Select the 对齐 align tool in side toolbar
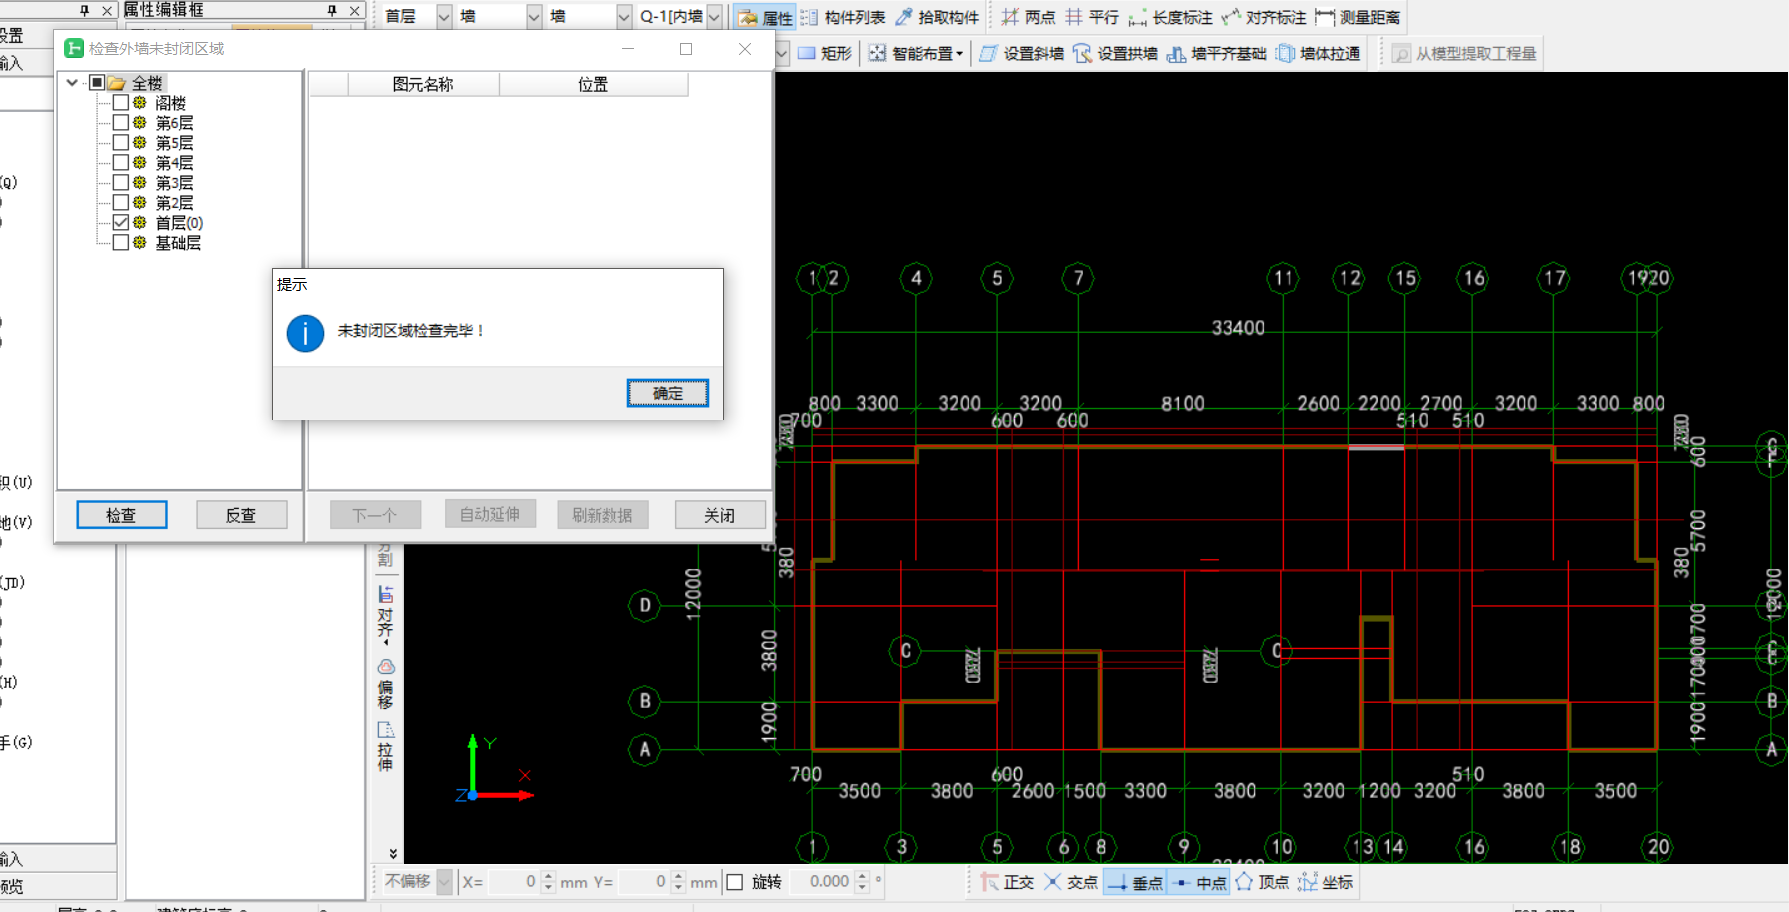 pyautogui.click(x=386, y=613)
